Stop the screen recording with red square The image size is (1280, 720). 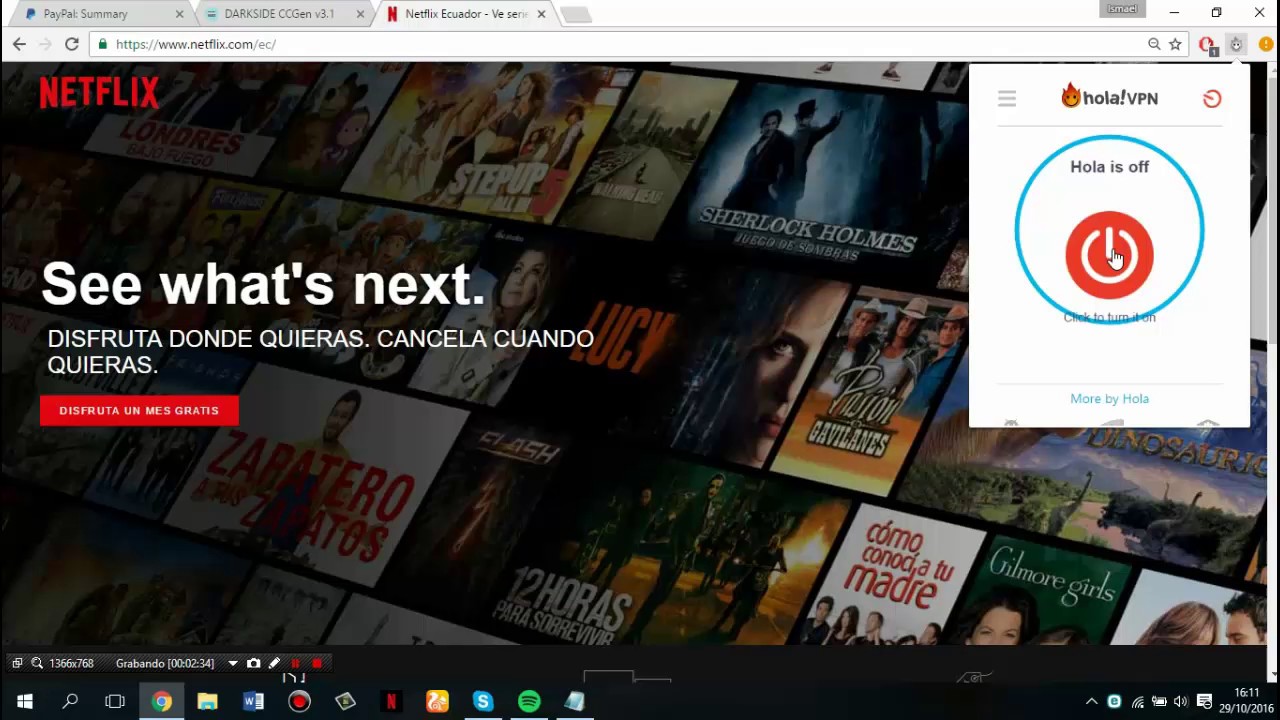[316, 663]
